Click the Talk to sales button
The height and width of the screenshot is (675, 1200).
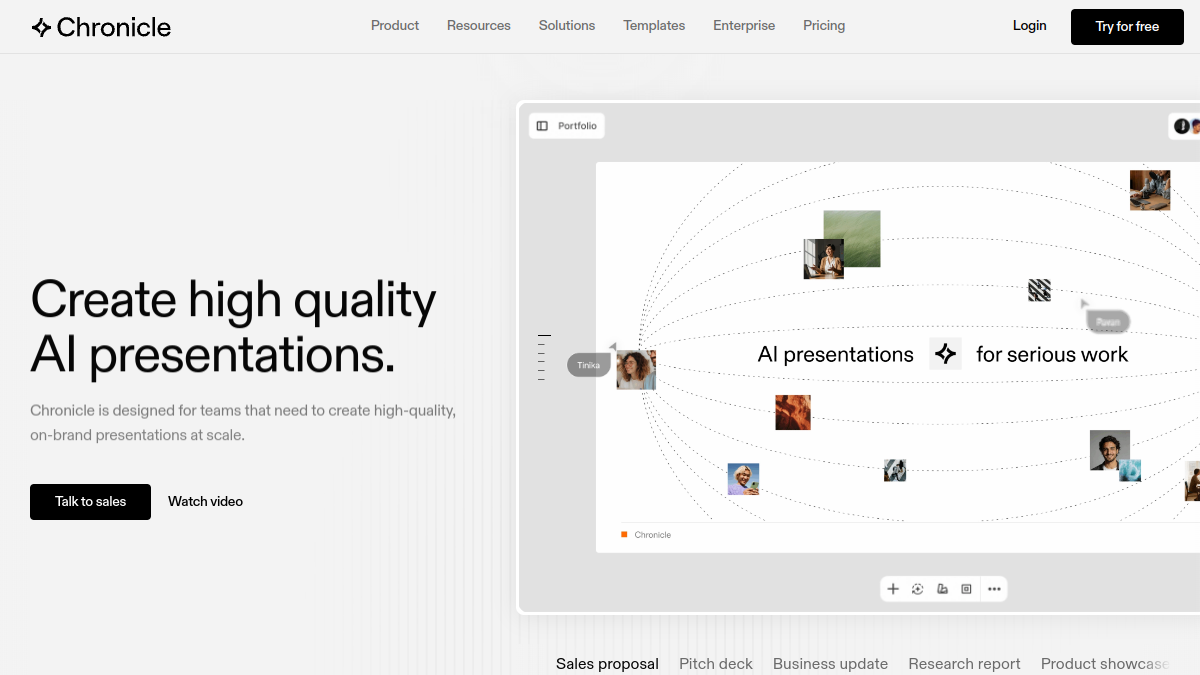(90, 502)
